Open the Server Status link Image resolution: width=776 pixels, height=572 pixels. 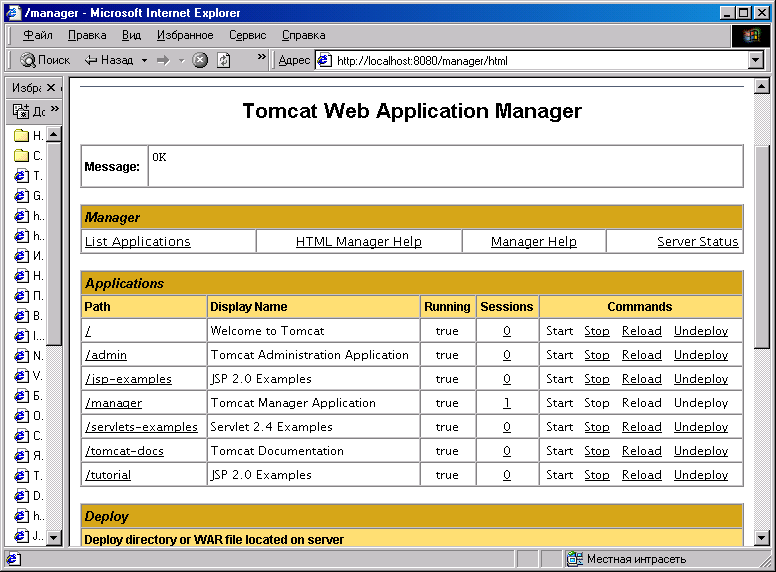click(697, 241)
